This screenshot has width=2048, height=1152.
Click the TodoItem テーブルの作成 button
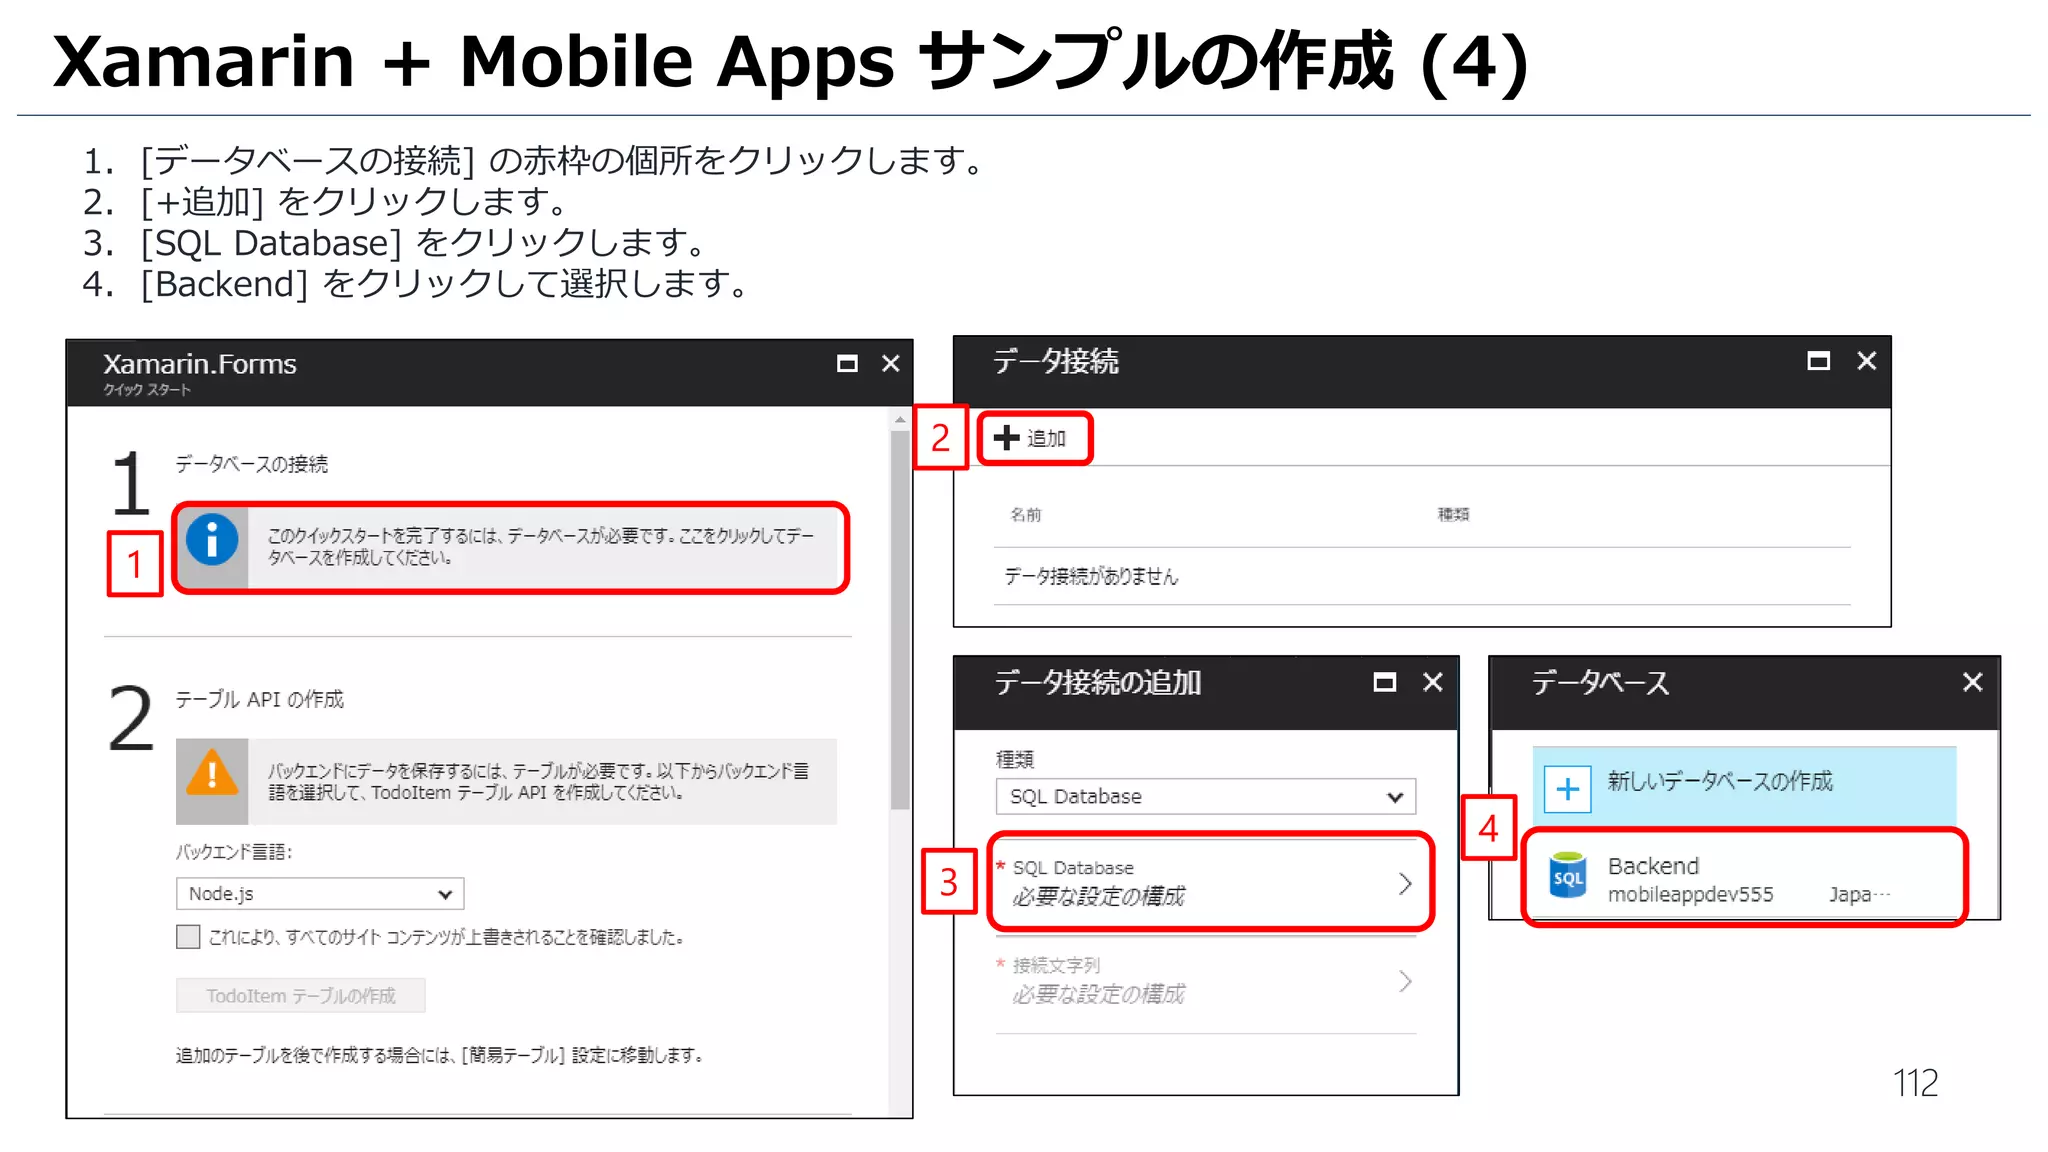tap(301, 996)
